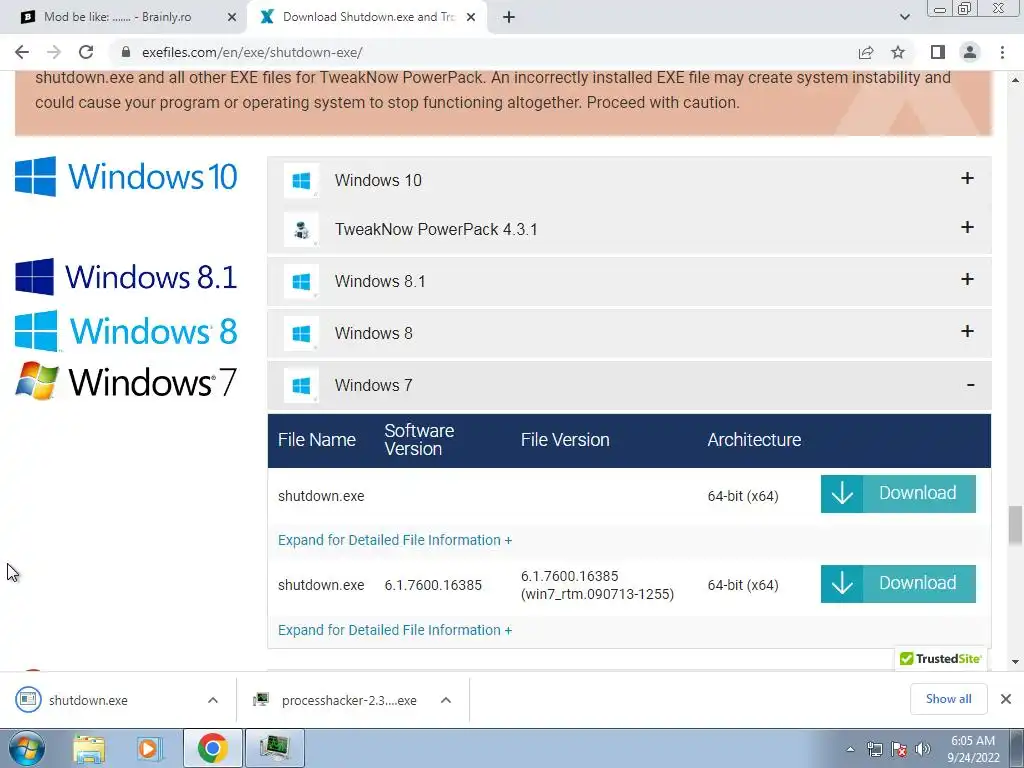1024x768 pixels.
Task: Open Windows Explorer from taskbar
Action: pyautogui.click(x=89, y=748)
